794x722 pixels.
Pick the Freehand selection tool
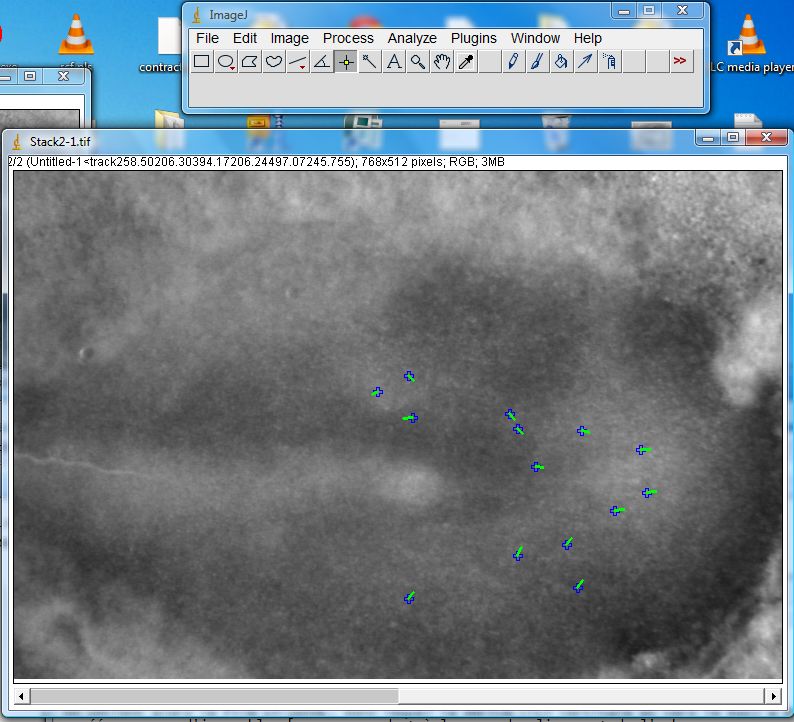(x=274, y=62)
